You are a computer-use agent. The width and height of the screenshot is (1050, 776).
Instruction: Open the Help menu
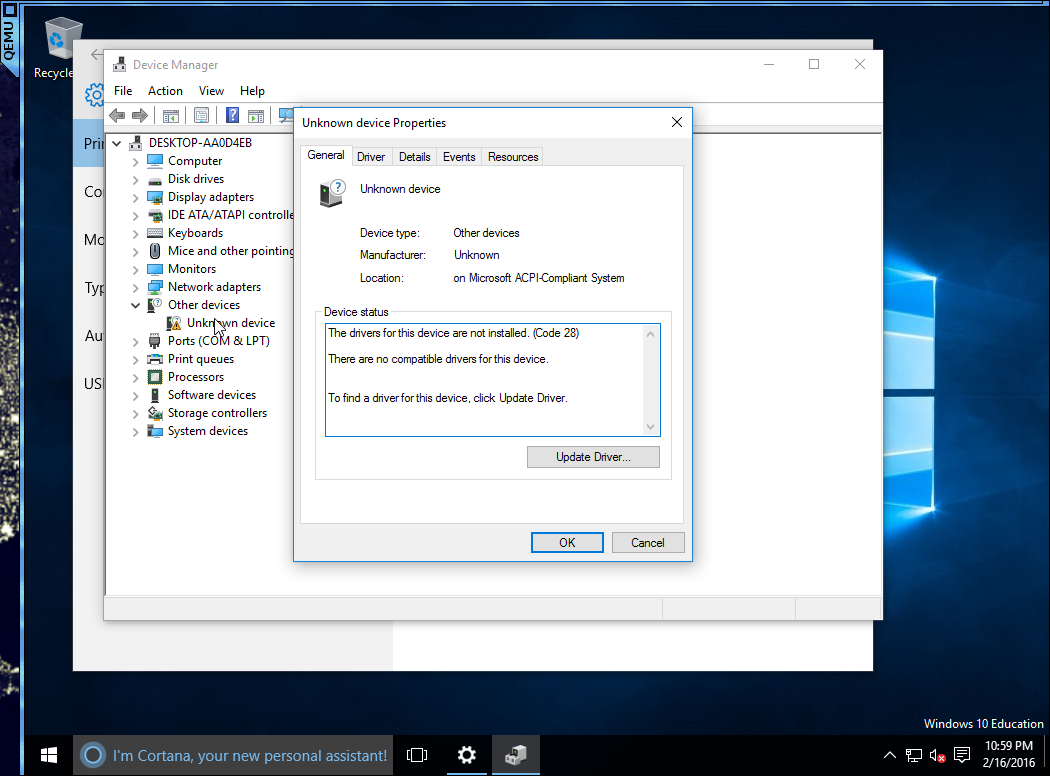pyautogui.click(x=252, y=90)
